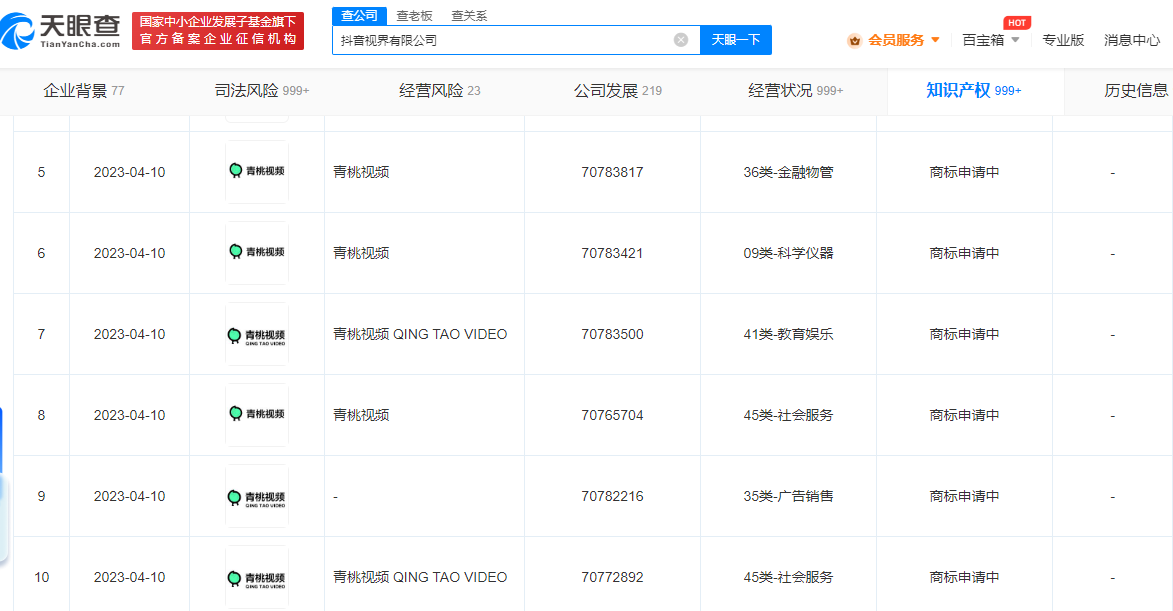1173x611 pixels.
Task: Open trademark thumbnail in row 5
Action: [x=257, y=172]
